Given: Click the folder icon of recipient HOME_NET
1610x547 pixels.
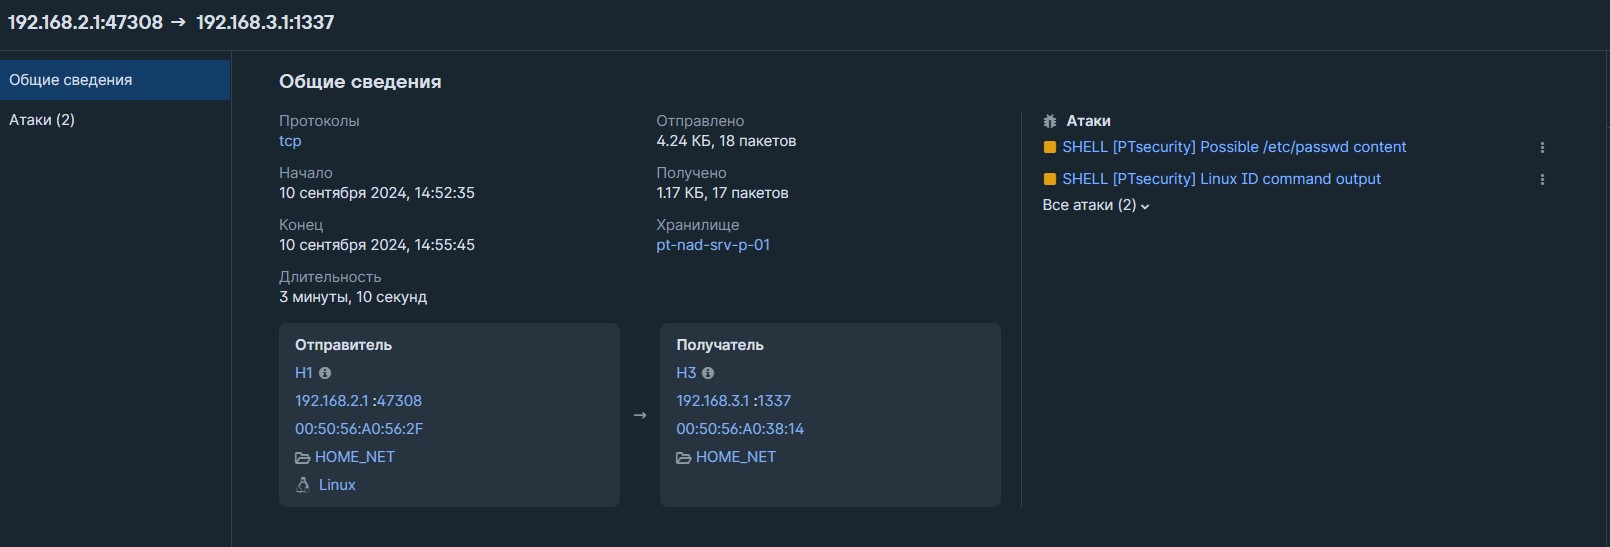Looking at the screenshot, I should click(683, 457).
